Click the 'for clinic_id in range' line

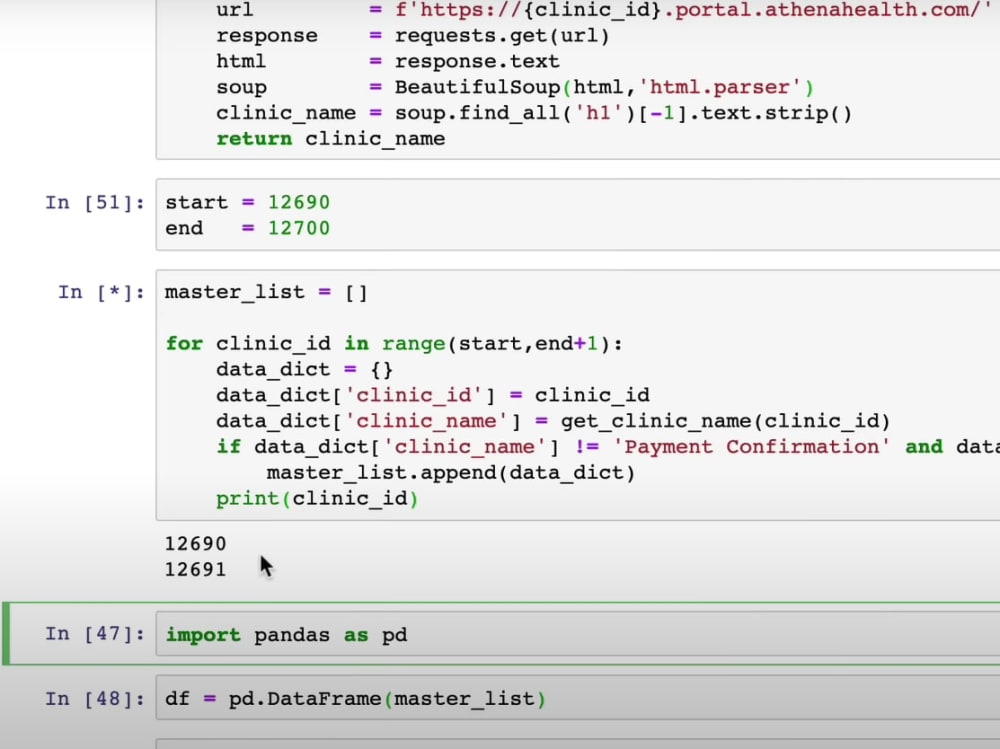394,344
